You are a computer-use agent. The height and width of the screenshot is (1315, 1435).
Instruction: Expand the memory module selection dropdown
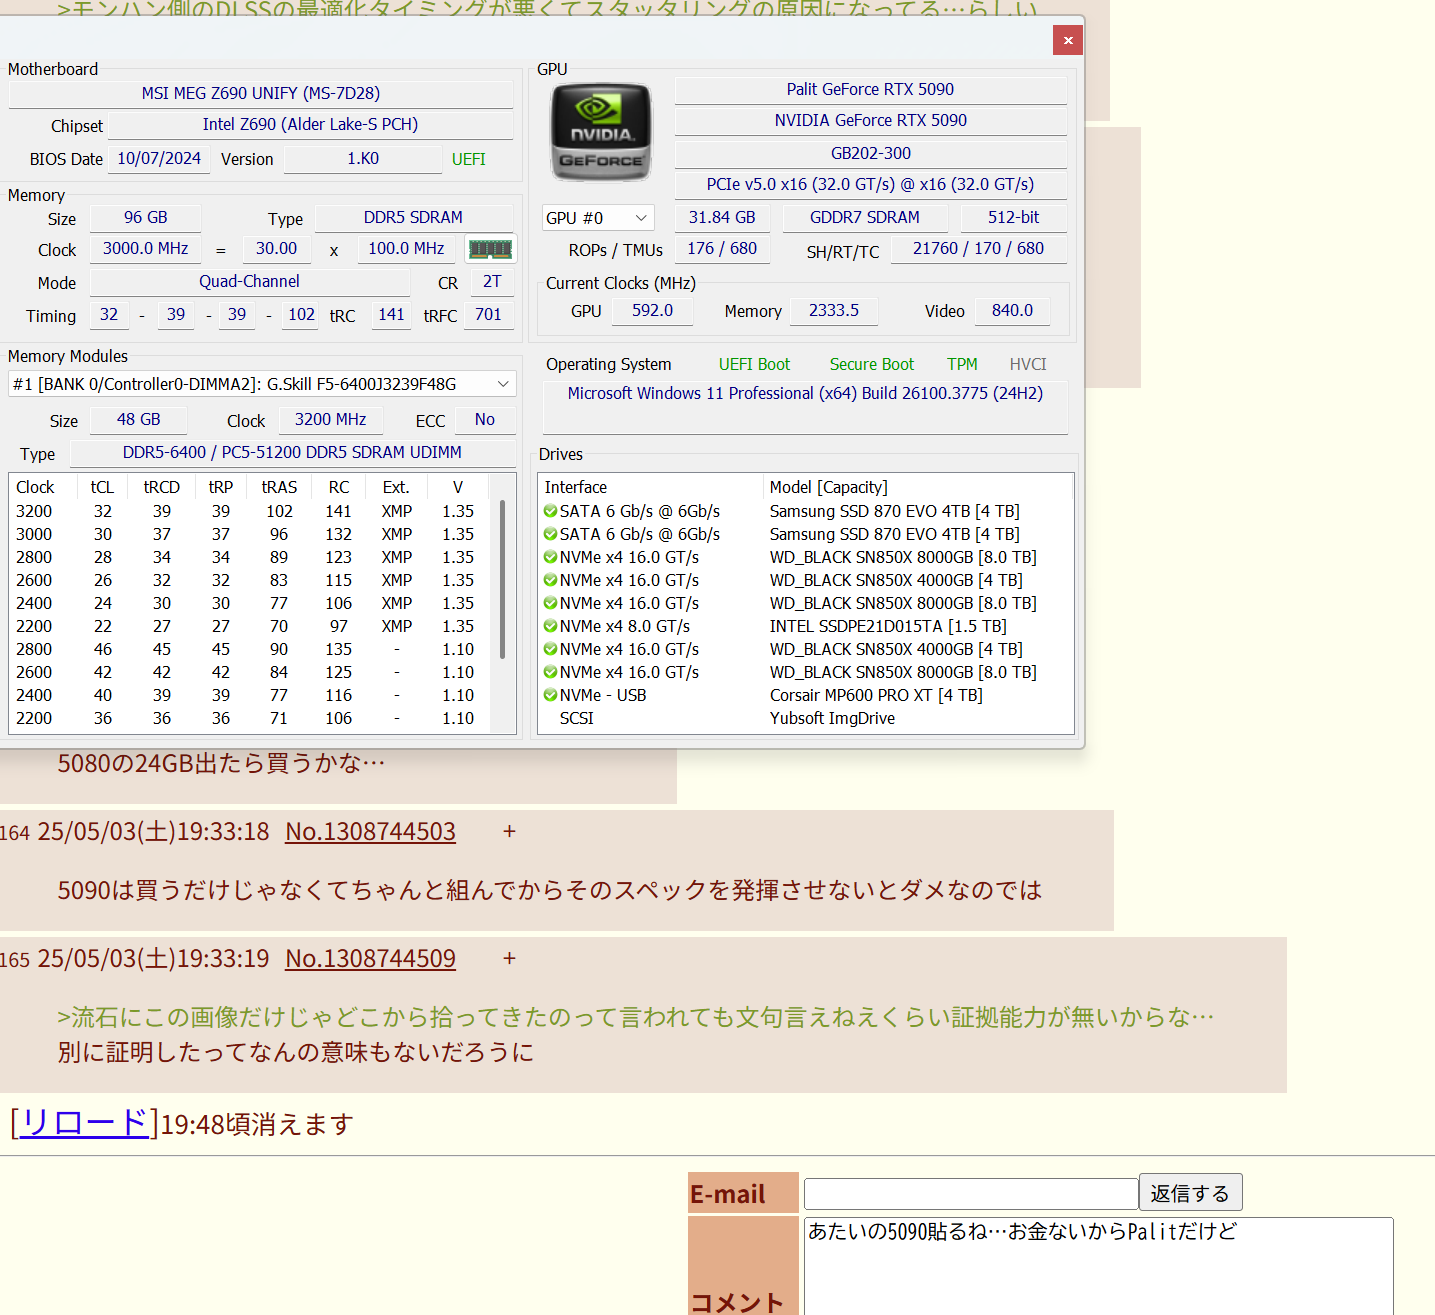coord(262,384)
